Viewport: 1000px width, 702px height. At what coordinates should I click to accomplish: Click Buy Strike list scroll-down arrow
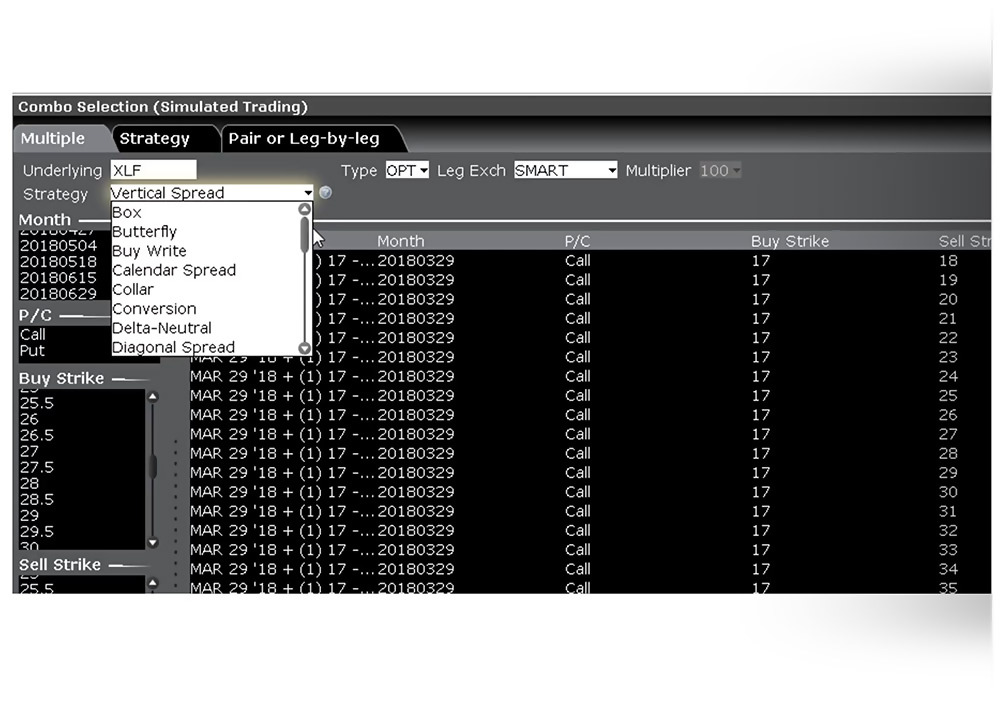point(152,543)
